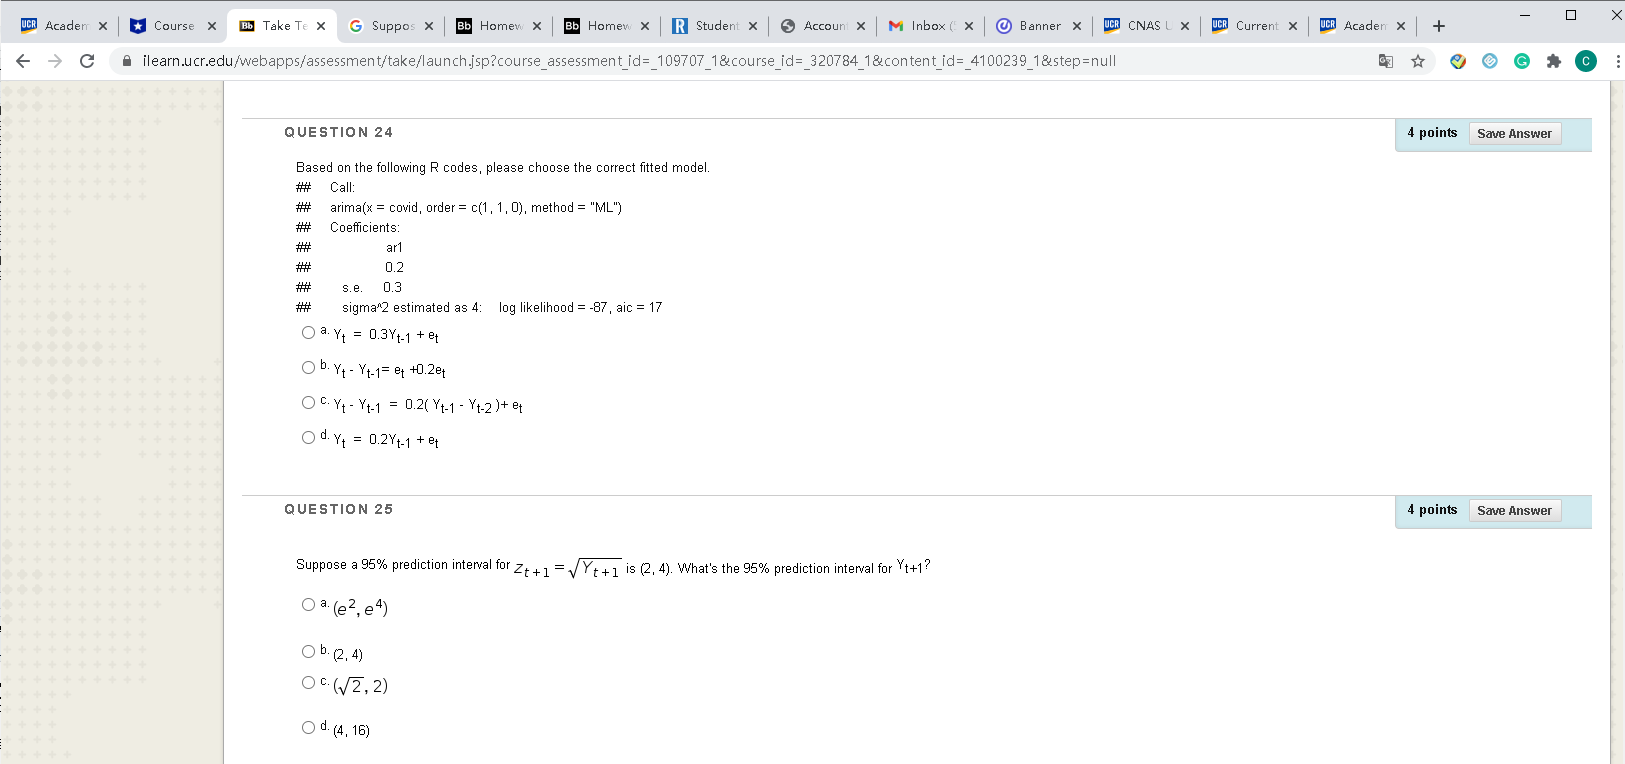The height and width of the screenshot is (764, 1625).
Task: Maximize the Chrome window
Action: coord(1571,14)
